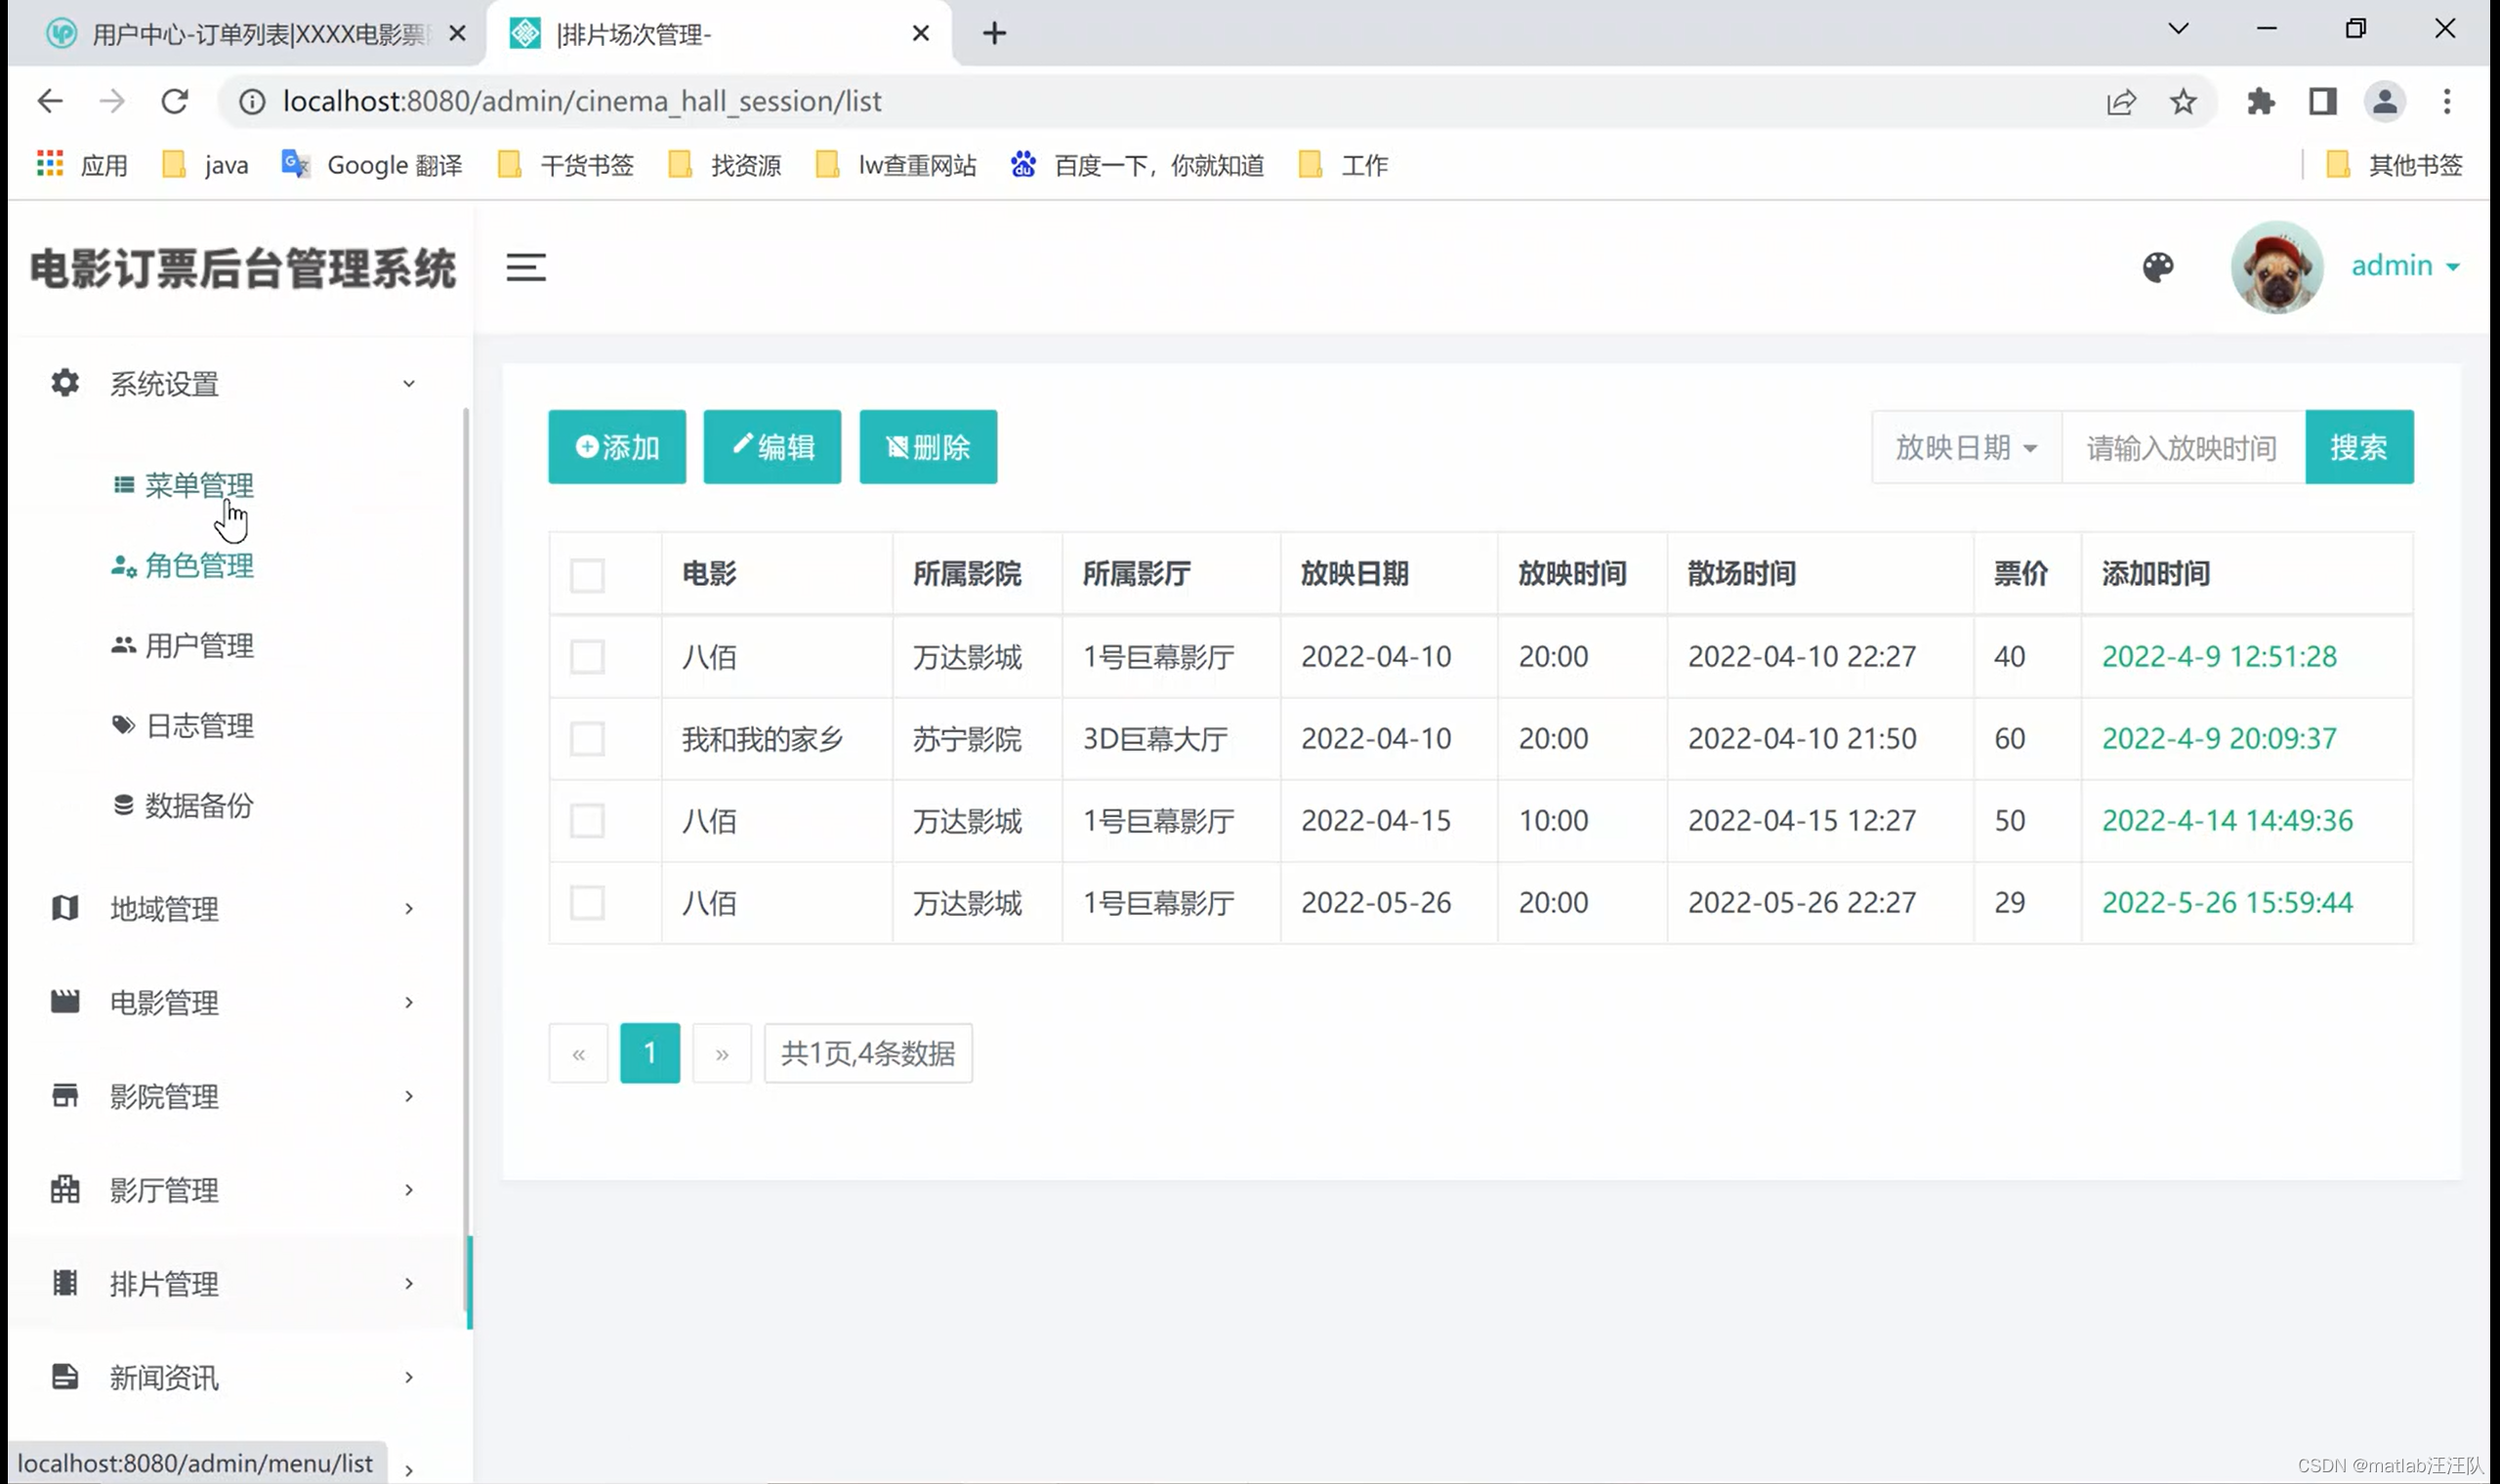
Task: Open the Chrome apps grid shortcut
Action: coord(49,164)
